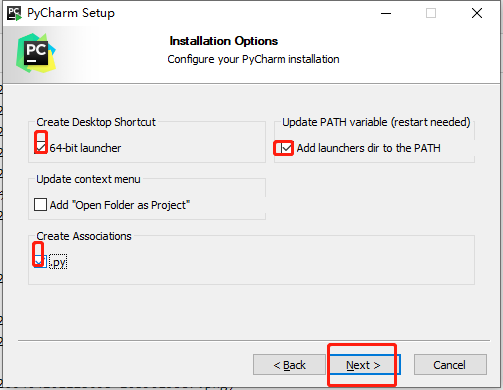Click the "Create Associations" group label

(x=84, y=236)
